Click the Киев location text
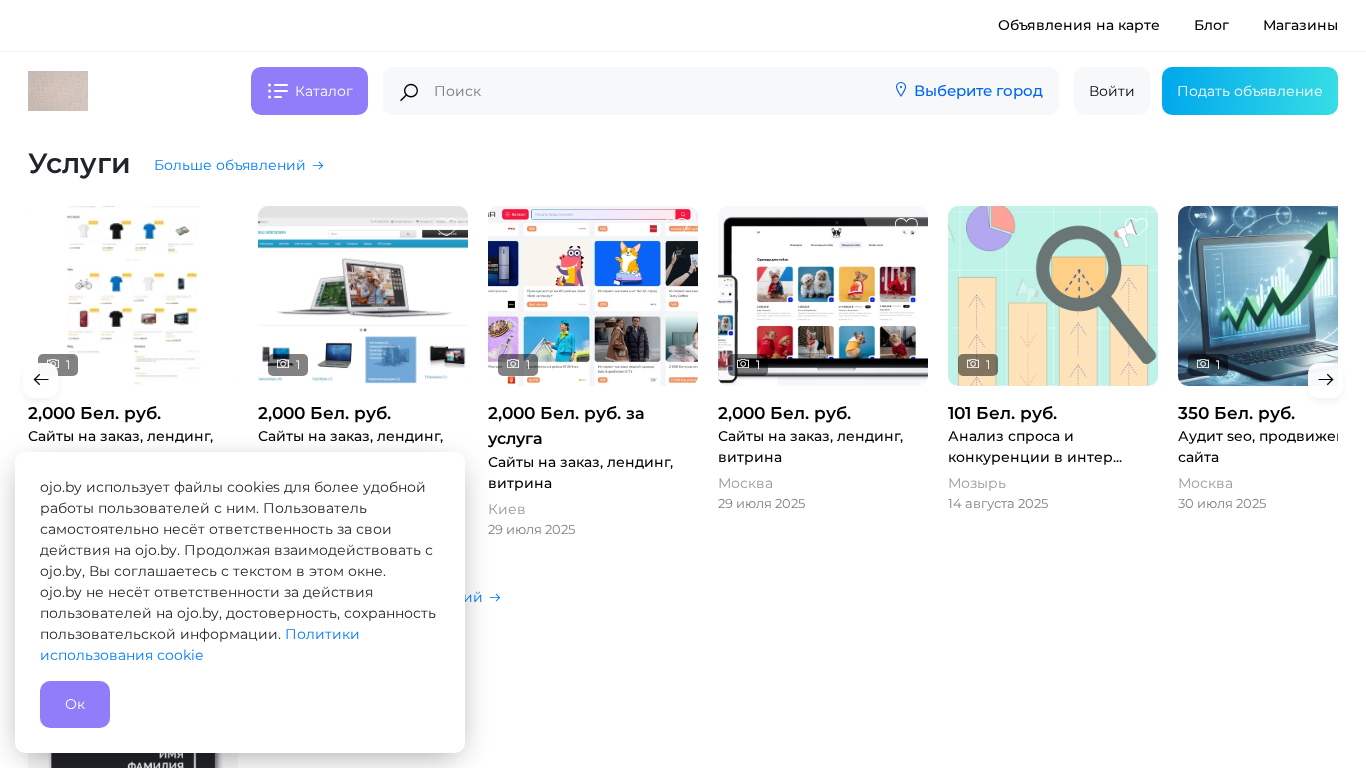This screenshot has height=768, width=1366. (x=507, y=509)
